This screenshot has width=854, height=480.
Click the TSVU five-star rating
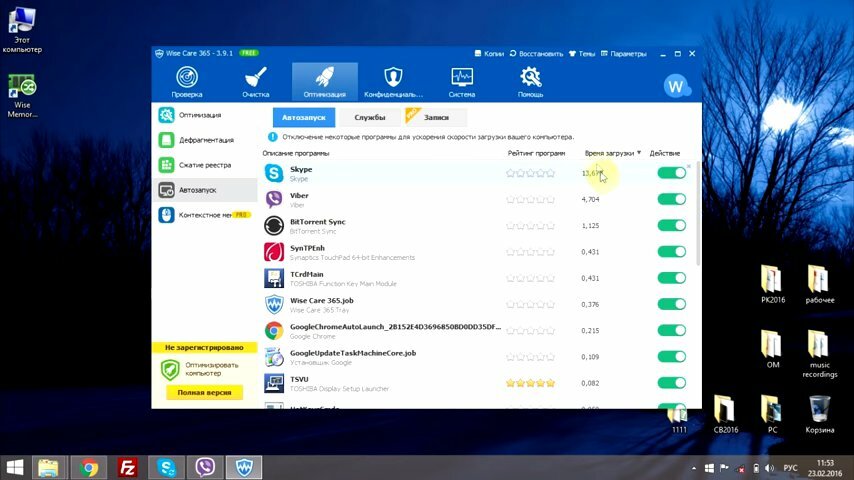530,383
